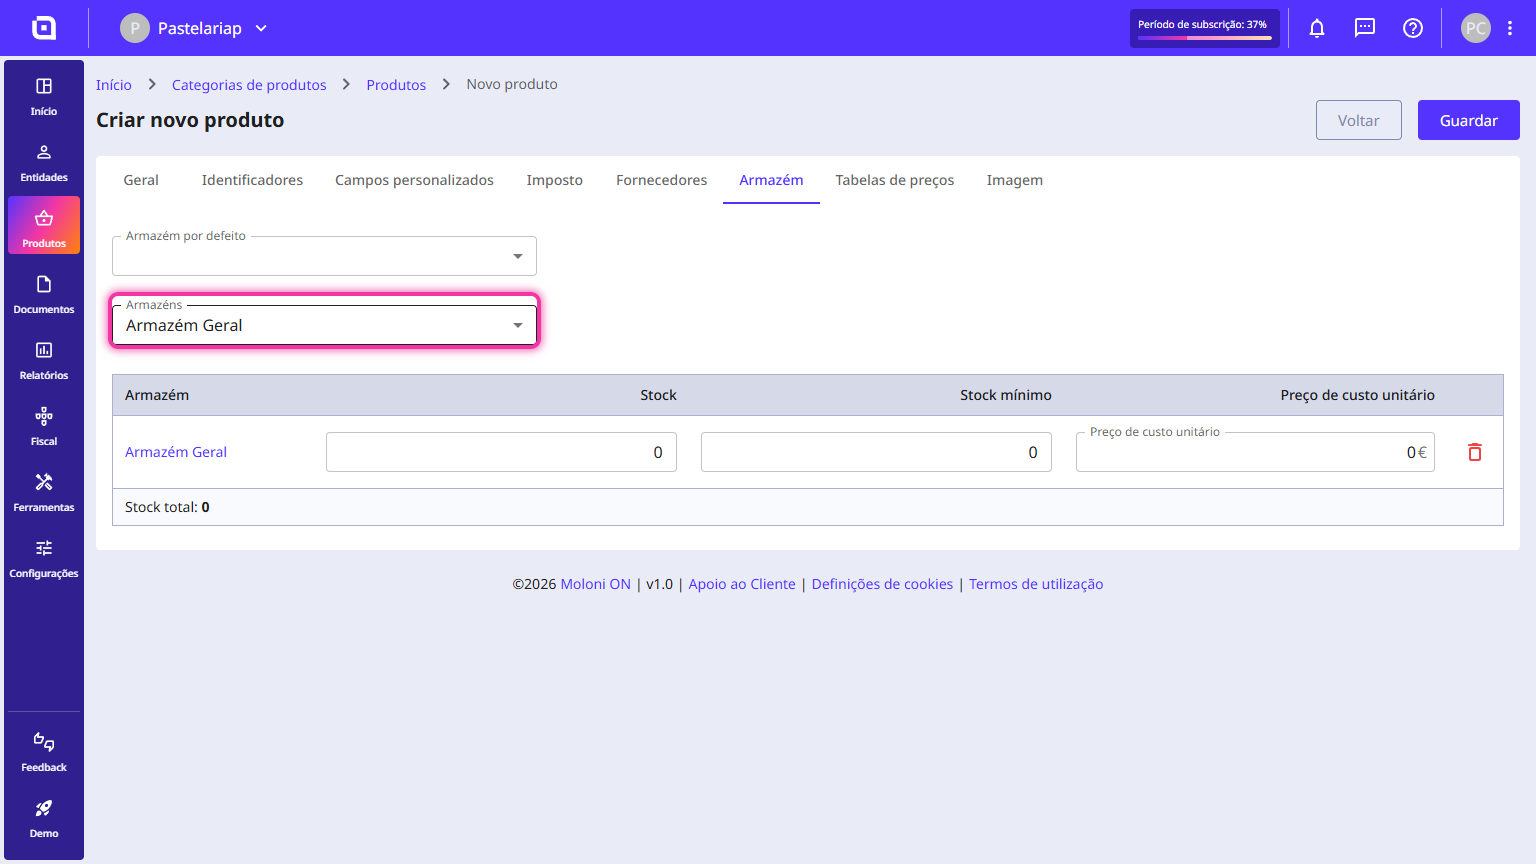Open Configurações in the sidebar
The image size is (1536, 864).
pos(44,559)
